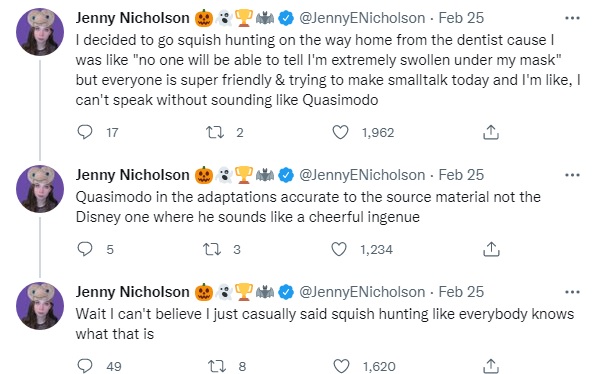Like the tweet with 1,962 likes
Viewport: 598px width, 374px height.
pos(340,132)
